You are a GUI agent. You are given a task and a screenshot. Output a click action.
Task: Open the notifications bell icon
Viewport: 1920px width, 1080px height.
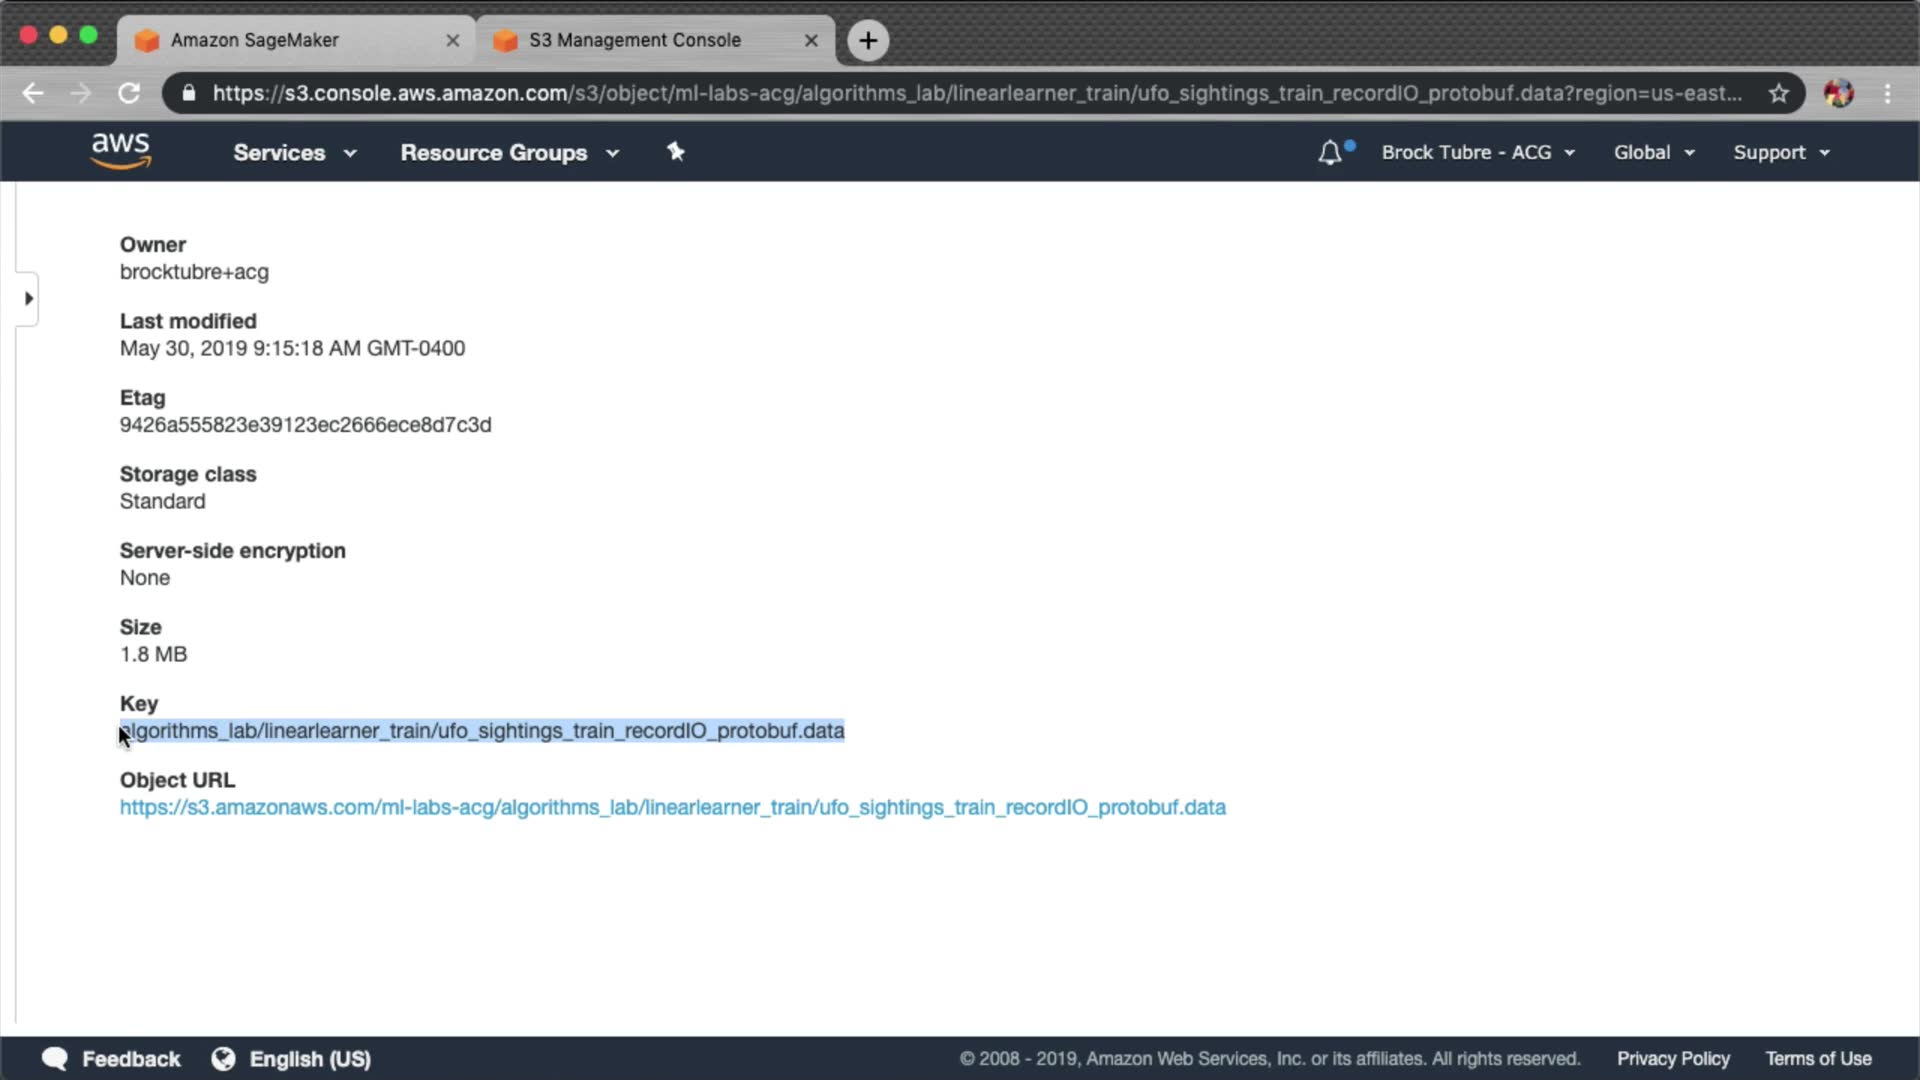pyautogui.click(x=1330, y=153)
